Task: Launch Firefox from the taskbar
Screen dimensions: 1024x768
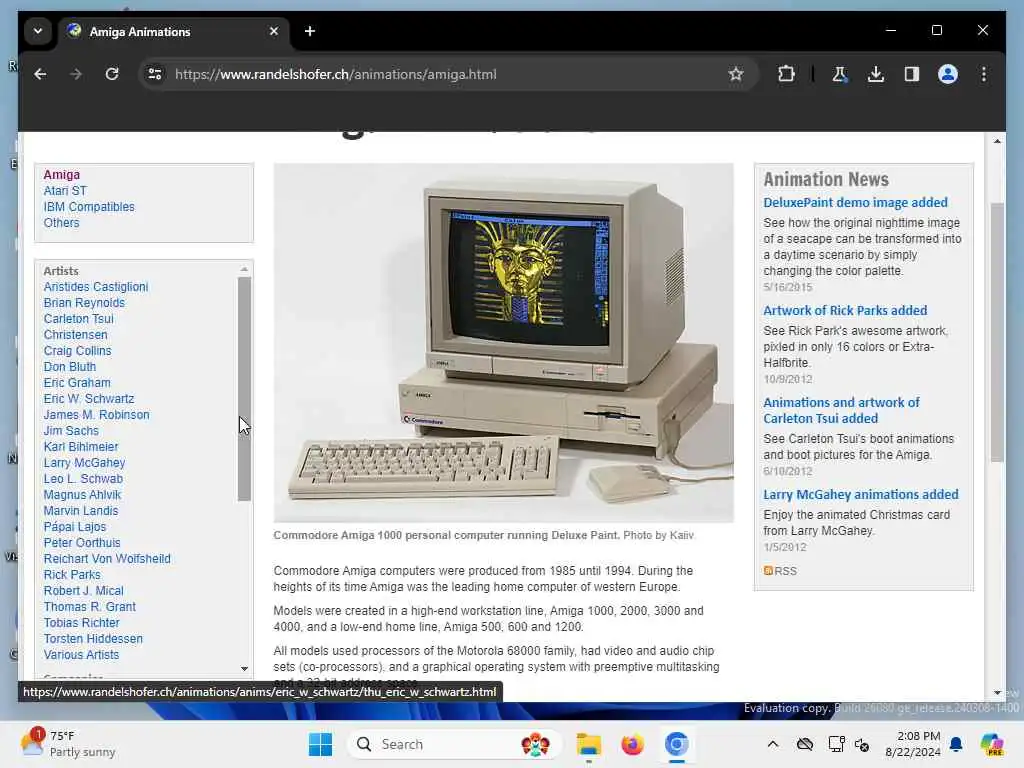Action: point(632,744)
